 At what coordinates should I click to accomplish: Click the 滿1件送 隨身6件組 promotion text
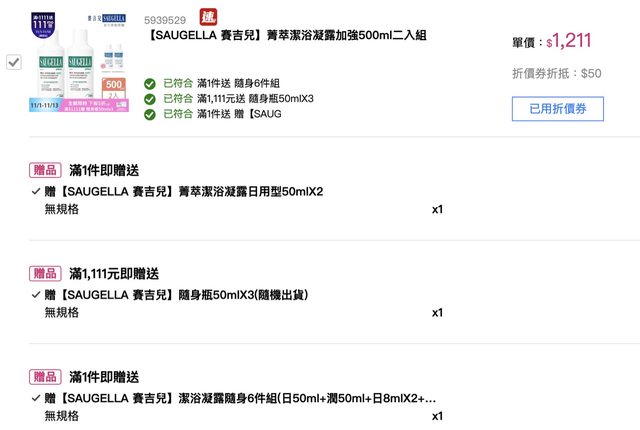(x=238, y=84)
